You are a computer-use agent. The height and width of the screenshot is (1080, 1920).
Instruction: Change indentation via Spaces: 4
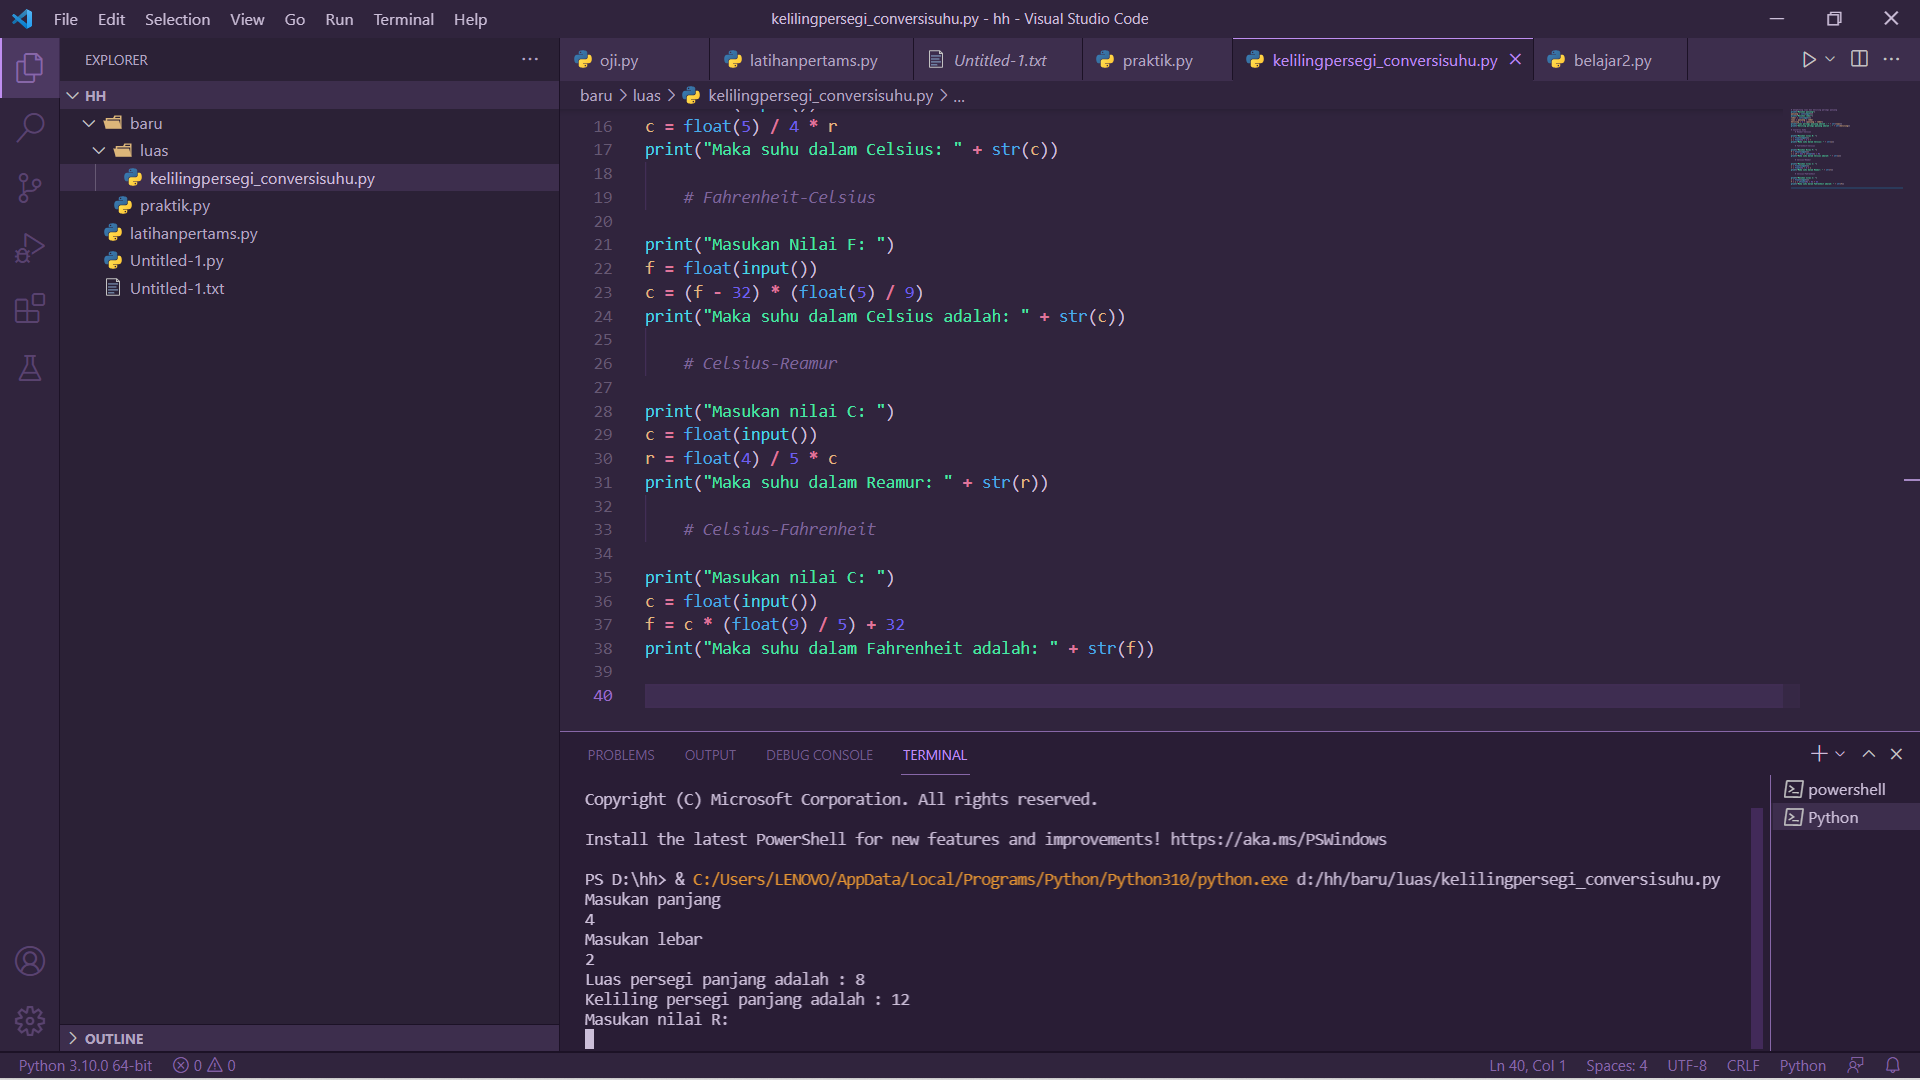click(x=1616, y=1066)
